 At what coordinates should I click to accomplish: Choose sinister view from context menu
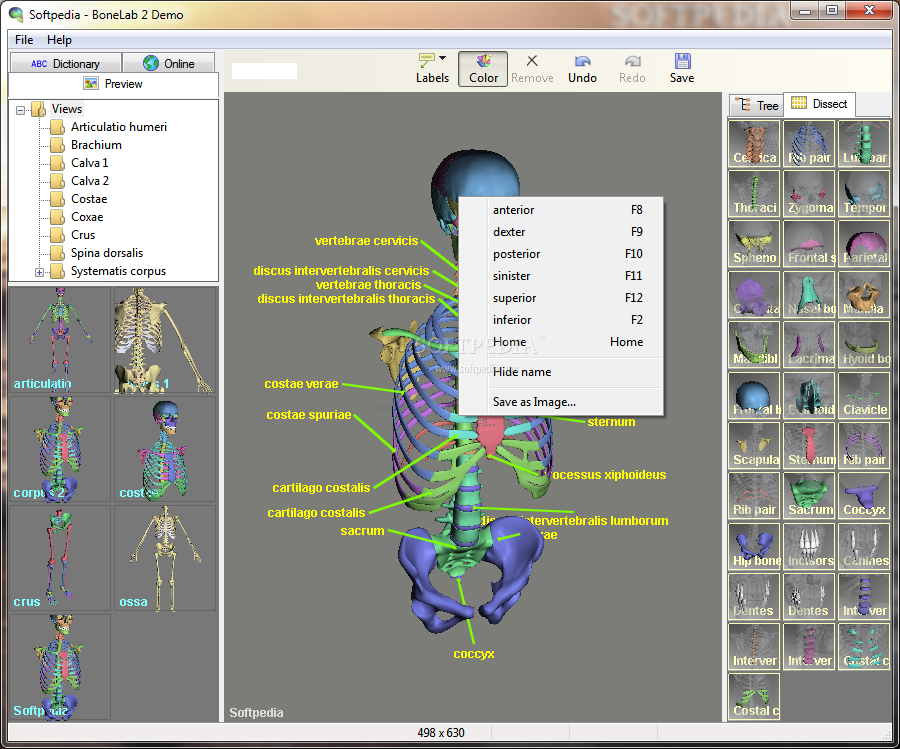tap(561, 276)
